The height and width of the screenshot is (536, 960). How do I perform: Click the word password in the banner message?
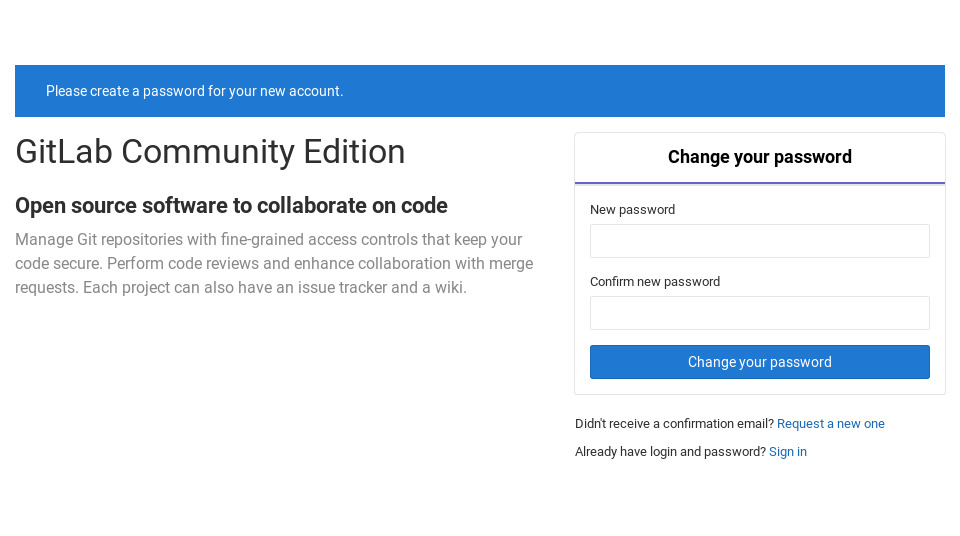[x=174, y=91]
